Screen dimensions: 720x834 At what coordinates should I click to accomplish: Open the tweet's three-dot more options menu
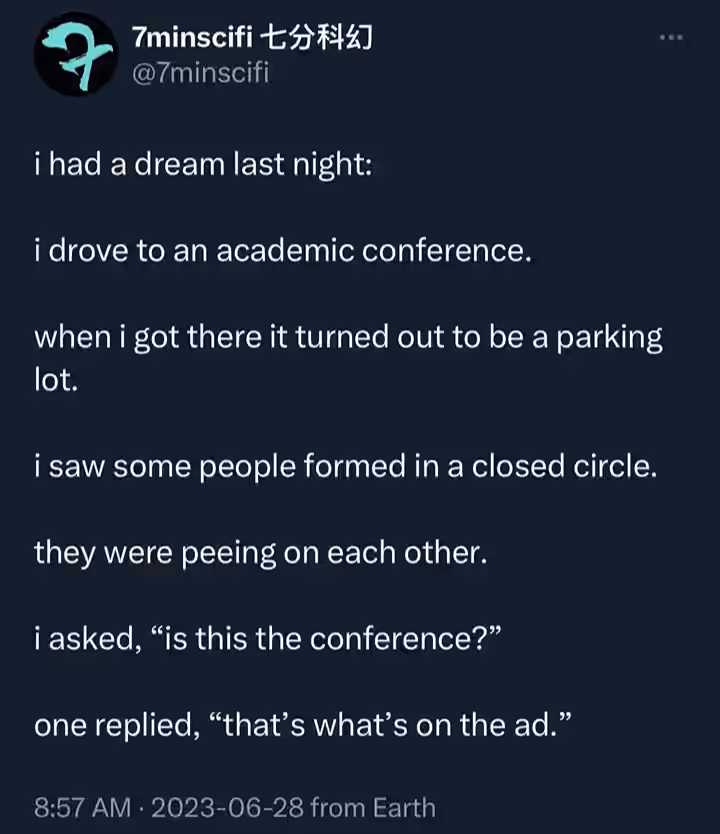pos(671,37)
